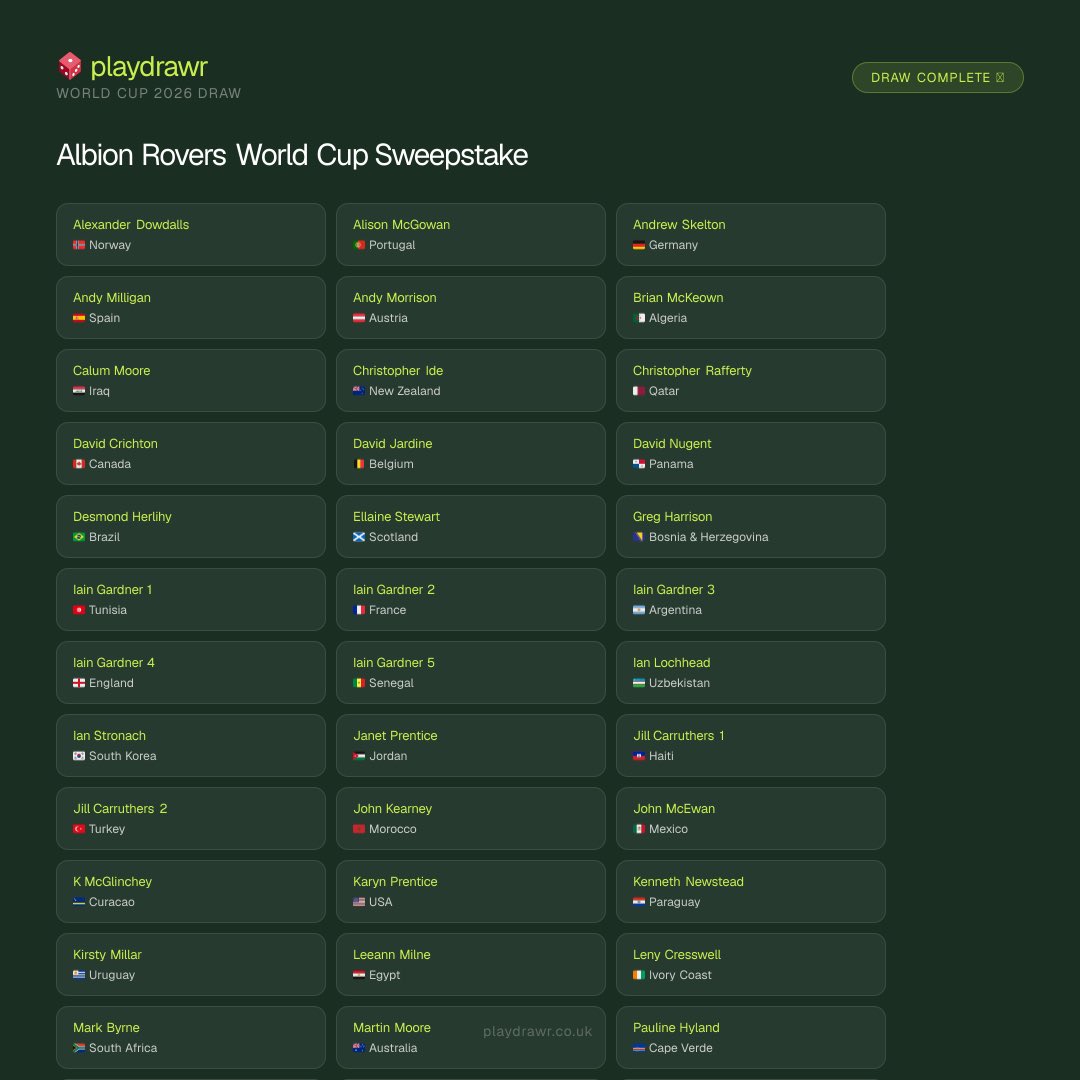
Task: Click the Uruguay flag icon
Action: click(79, 975)
